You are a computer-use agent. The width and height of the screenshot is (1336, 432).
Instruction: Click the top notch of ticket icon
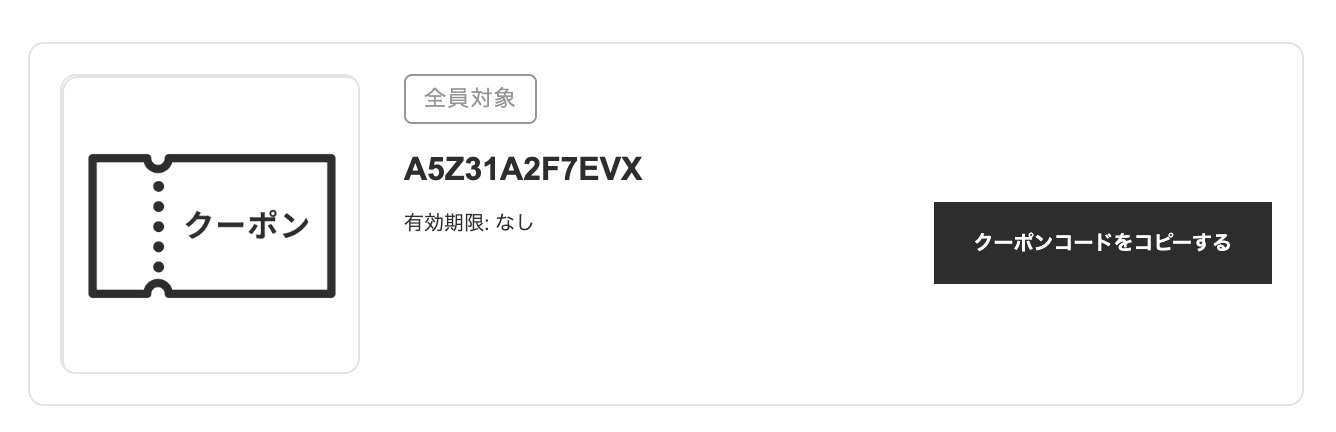[x=158, y=163]
